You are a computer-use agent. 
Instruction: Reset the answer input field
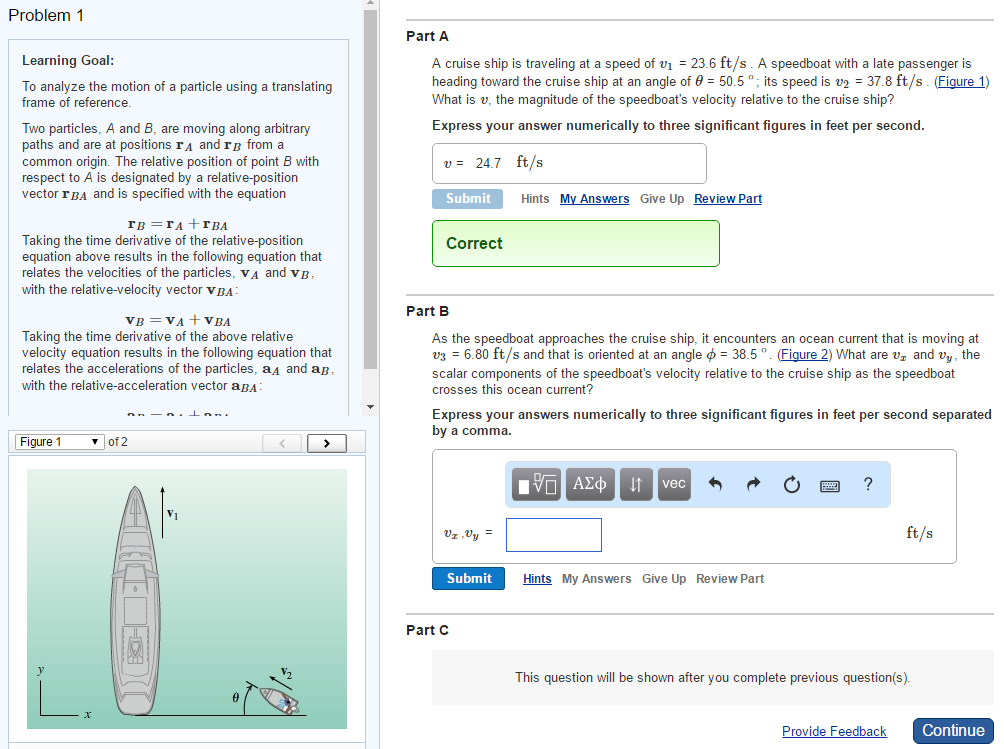pyautogui.click(x=791, y=484)
